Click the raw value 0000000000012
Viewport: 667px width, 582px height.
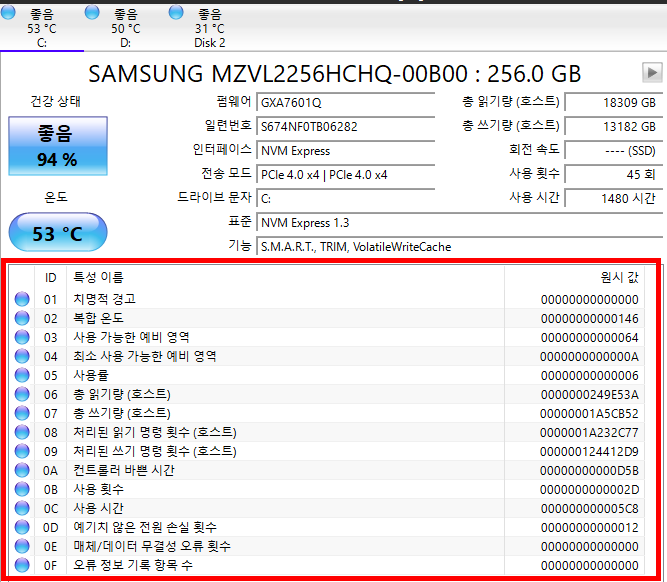pos(590,528)
